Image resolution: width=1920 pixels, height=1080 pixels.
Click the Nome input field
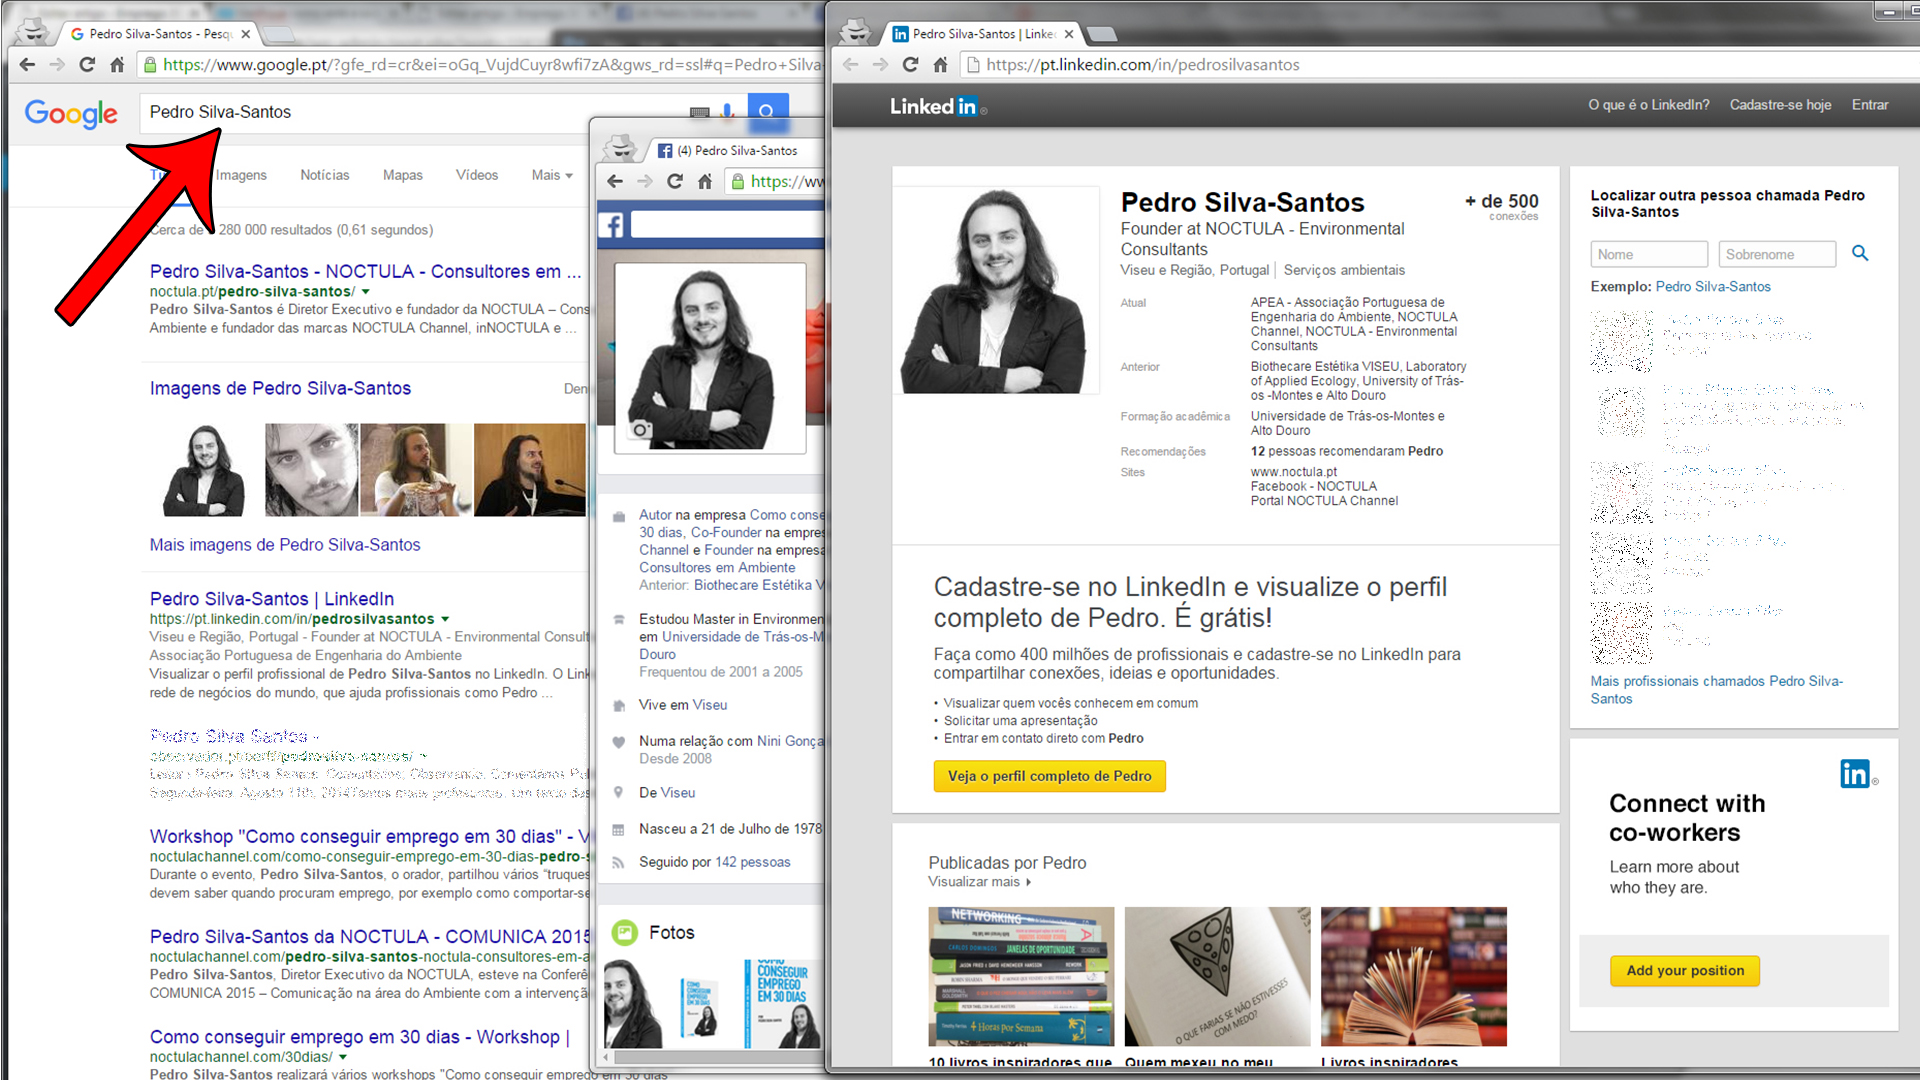[x=1649, y=254]
